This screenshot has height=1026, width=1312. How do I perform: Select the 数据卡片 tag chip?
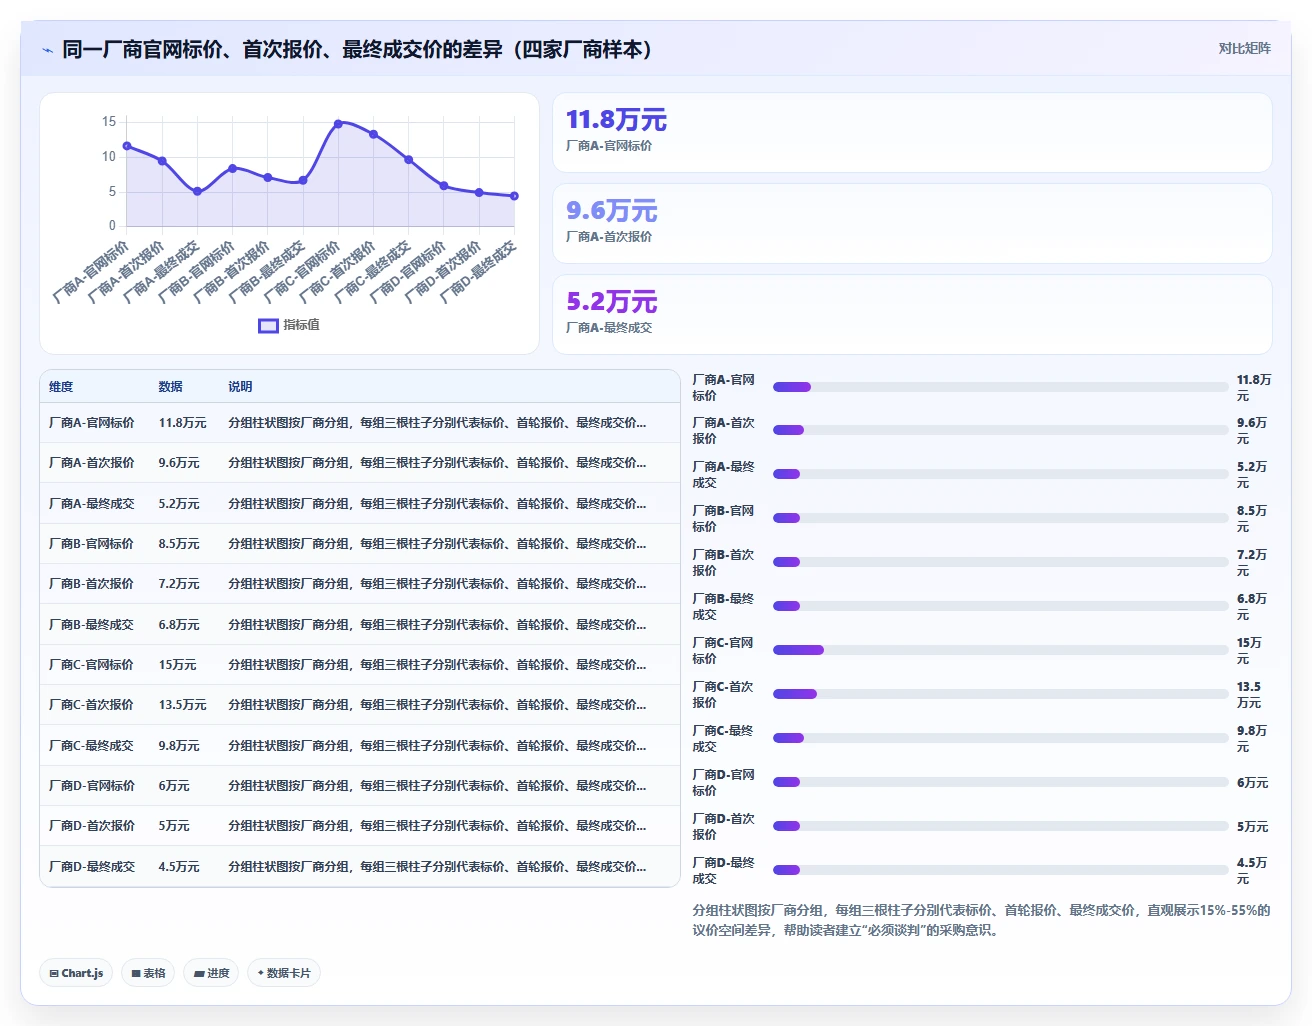click(x=284, y=973)
